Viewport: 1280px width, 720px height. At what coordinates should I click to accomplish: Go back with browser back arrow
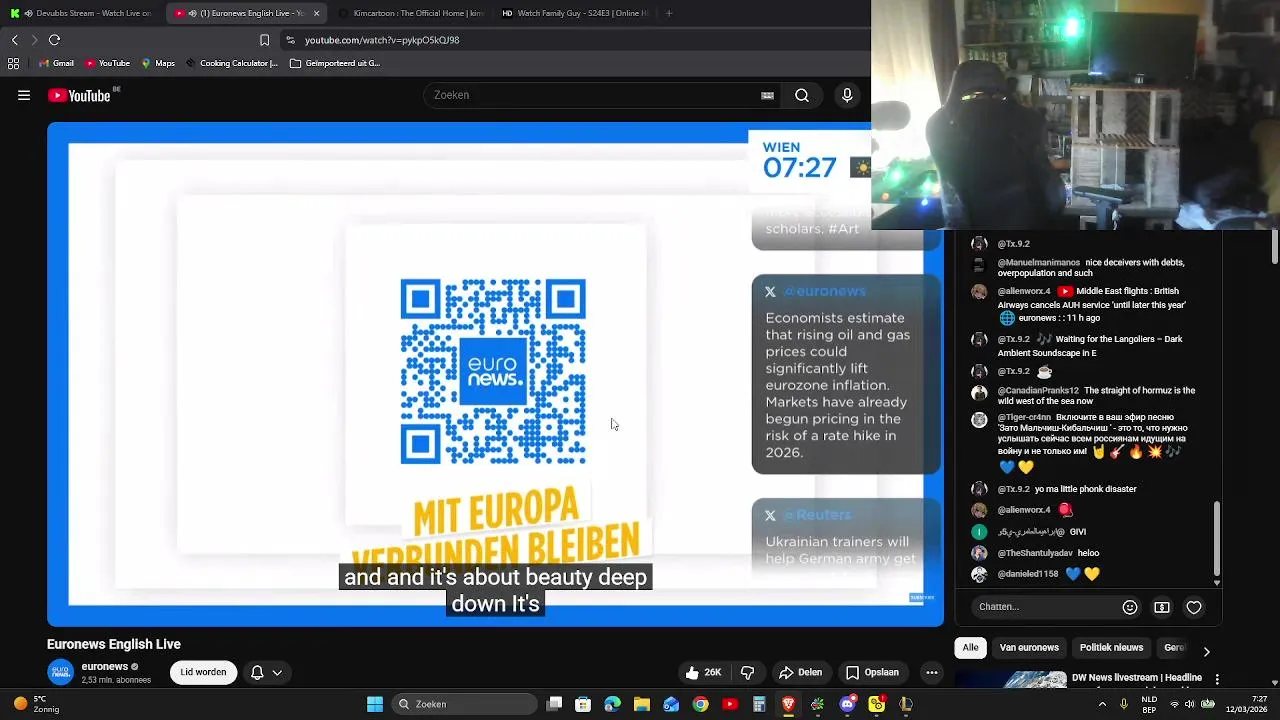15,40
